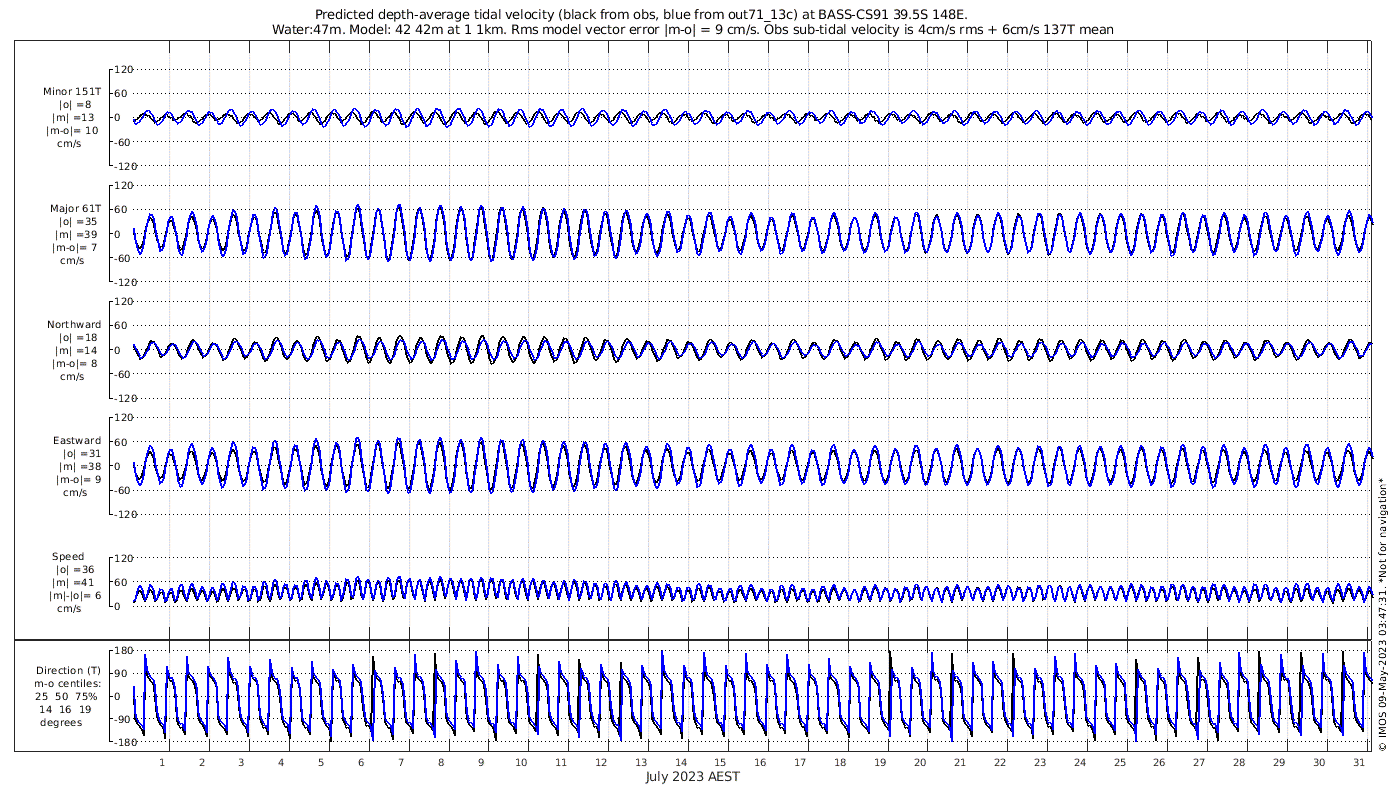1400x800 pixels.
Task: Click the "Northward" panel label
Action: 74,325
